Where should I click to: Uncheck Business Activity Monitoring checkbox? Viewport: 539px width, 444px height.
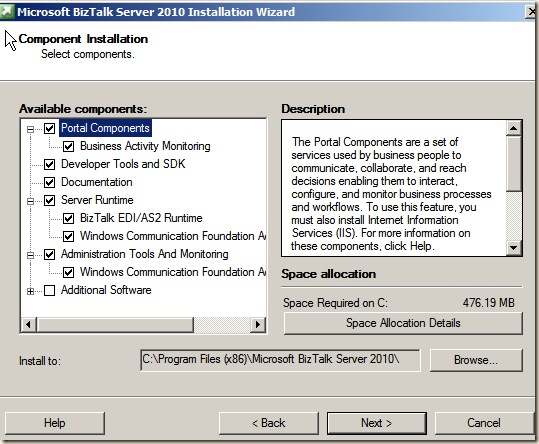pyautogui.click(x=68, y=146)
